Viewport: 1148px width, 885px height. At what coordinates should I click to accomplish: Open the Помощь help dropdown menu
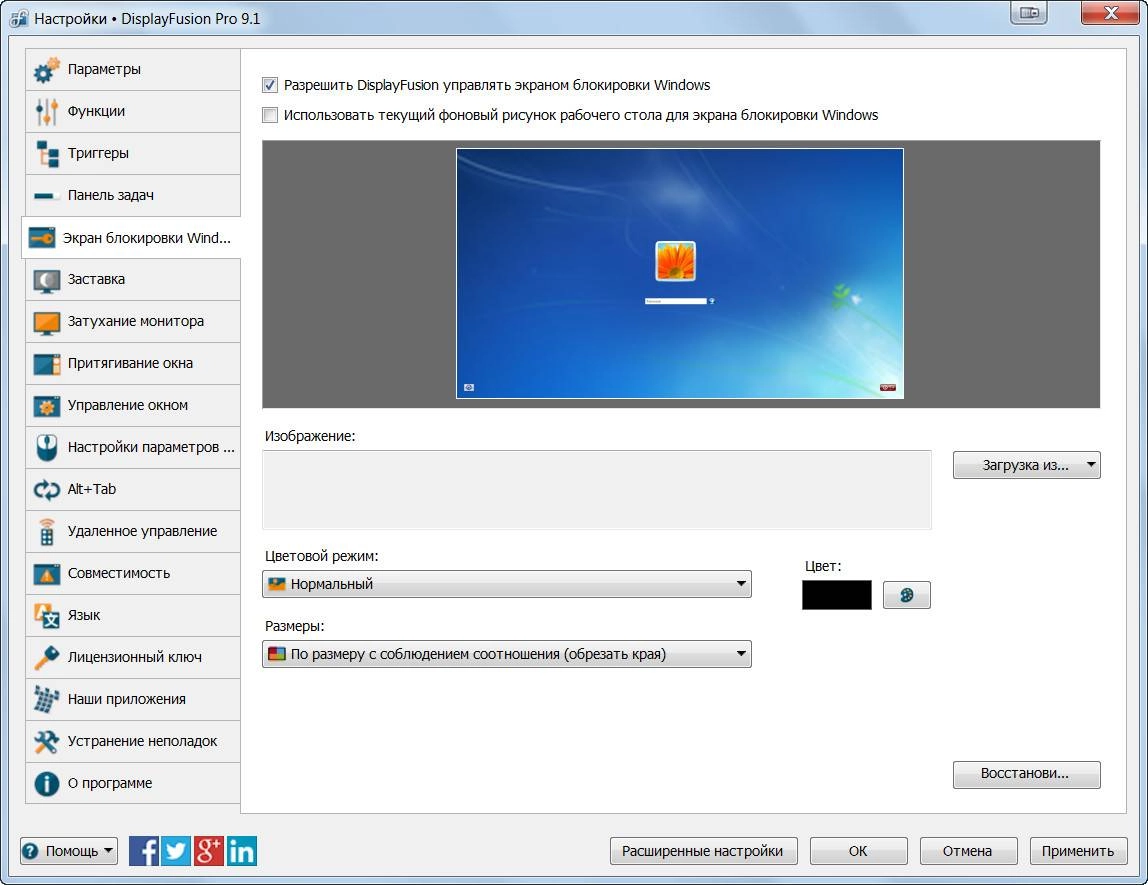coord(69,851)
